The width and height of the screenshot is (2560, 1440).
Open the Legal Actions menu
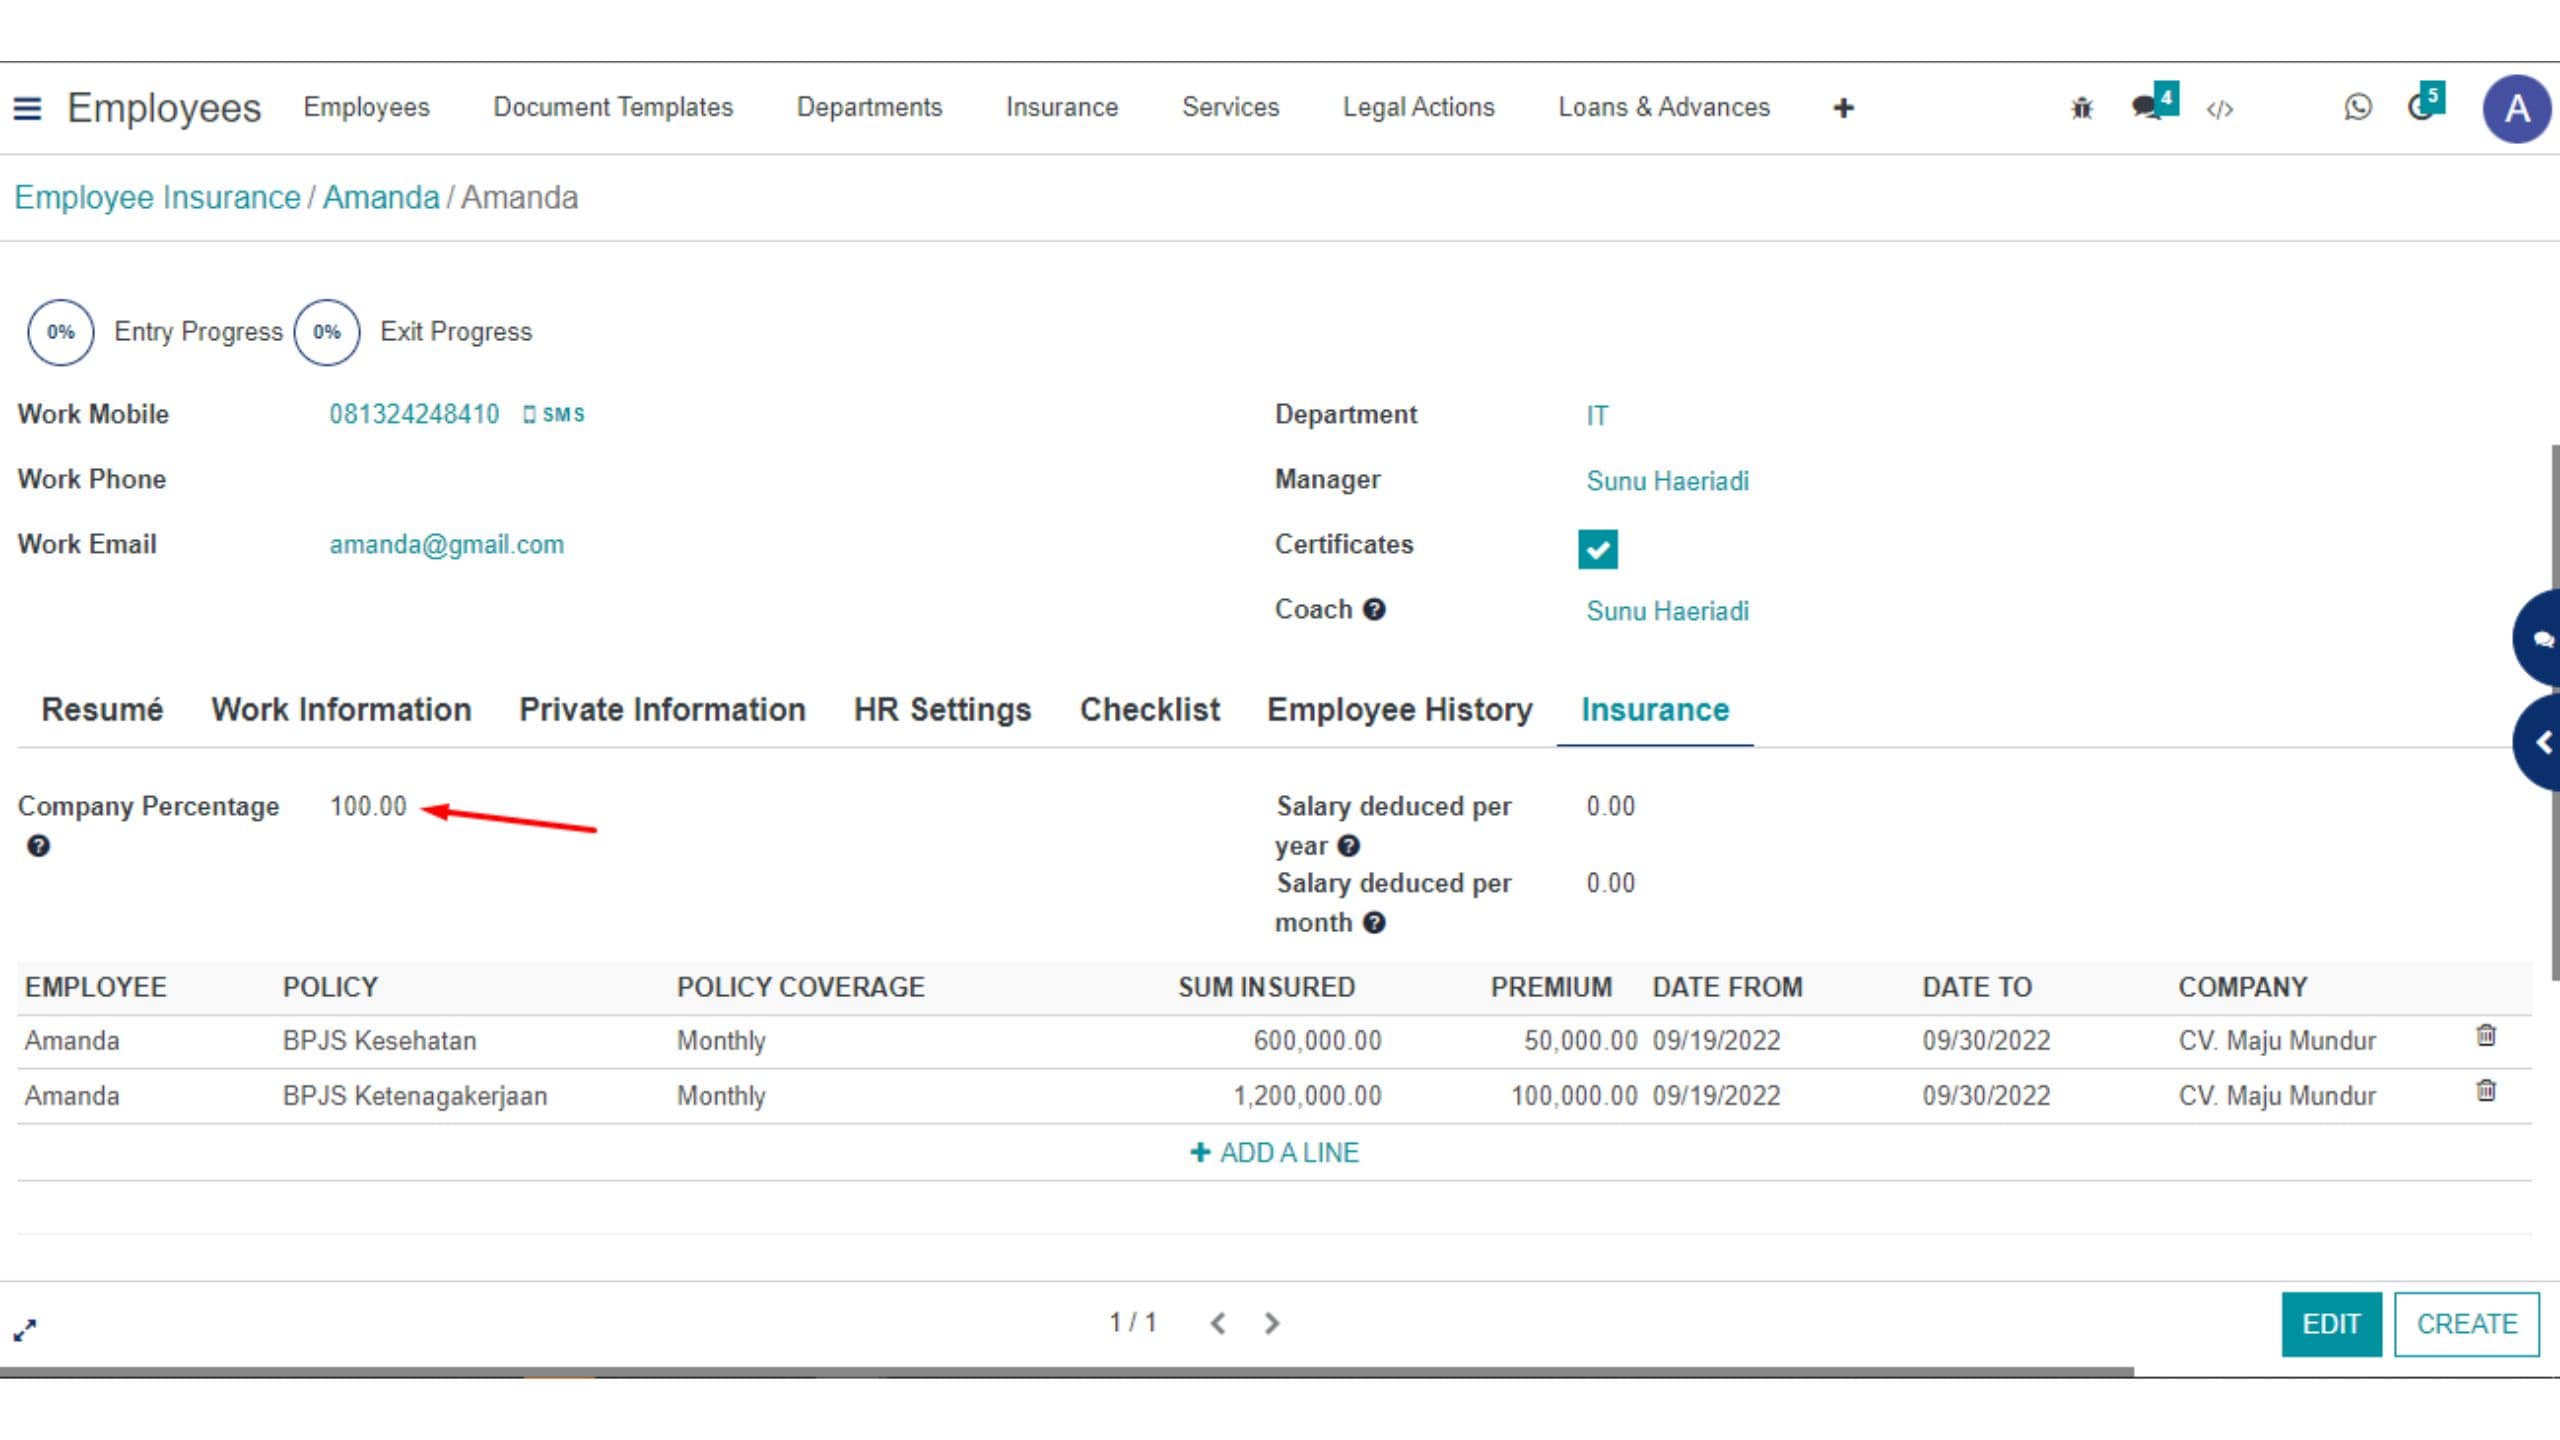pos(1418,107)
